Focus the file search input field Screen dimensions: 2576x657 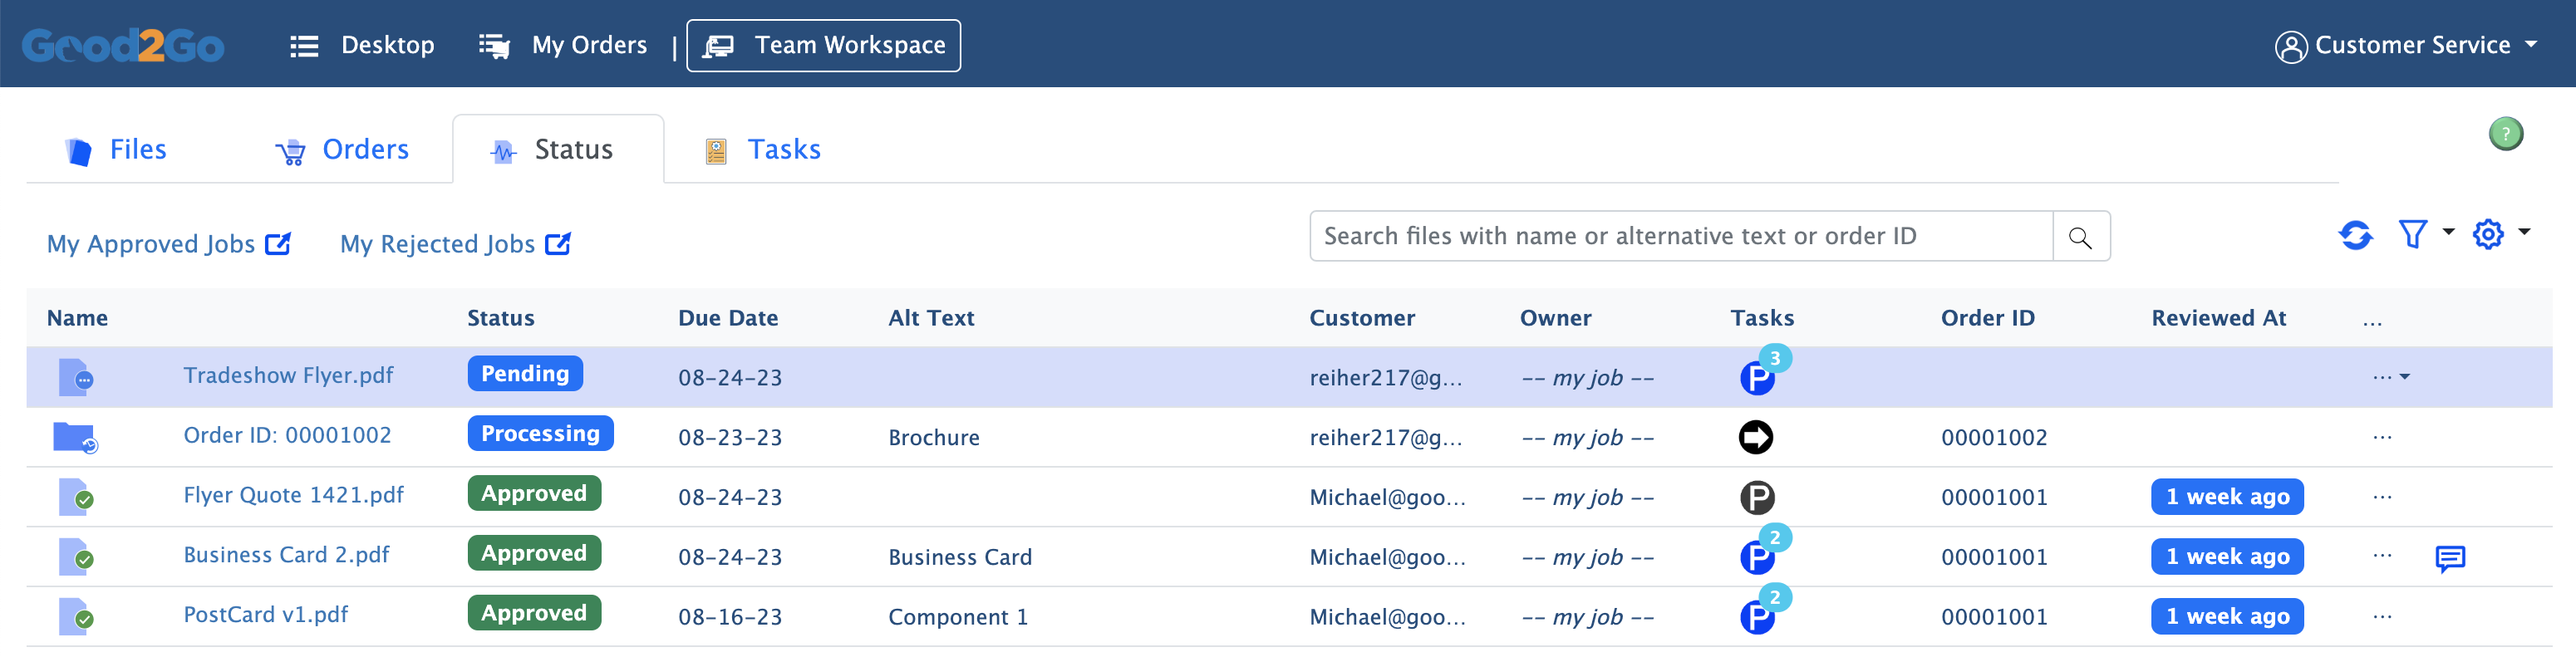pos(1681,236)
